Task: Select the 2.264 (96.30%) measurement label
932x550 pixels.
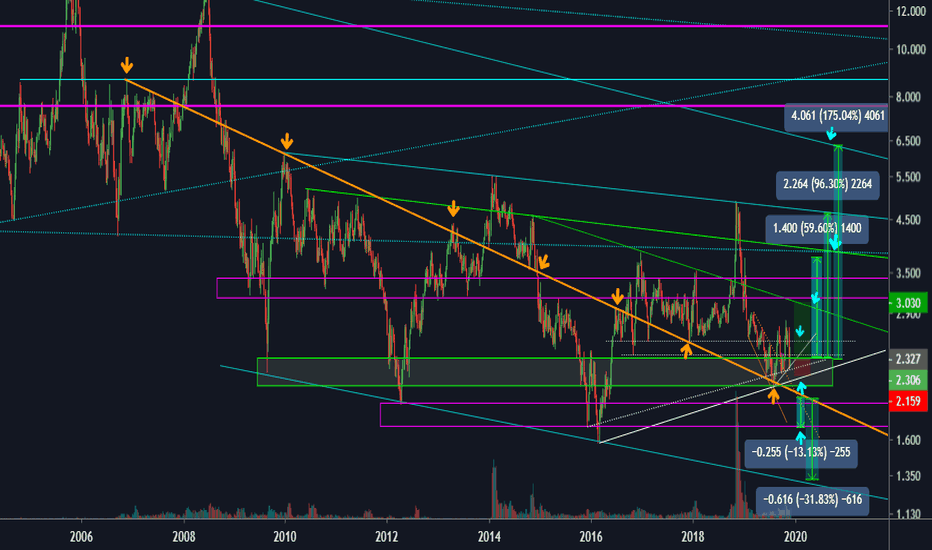Action: (827, 184)
